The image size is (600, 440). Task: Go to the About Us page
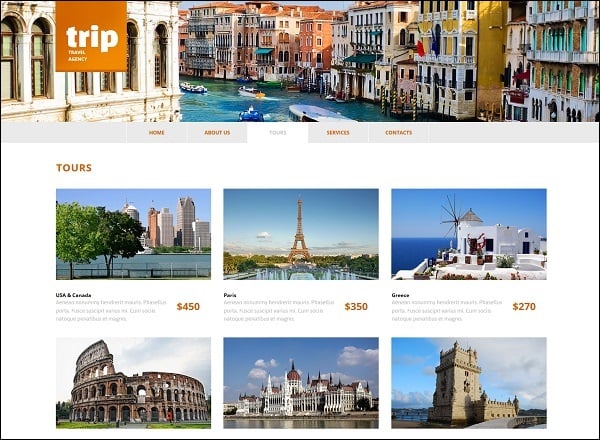[217, 133]
